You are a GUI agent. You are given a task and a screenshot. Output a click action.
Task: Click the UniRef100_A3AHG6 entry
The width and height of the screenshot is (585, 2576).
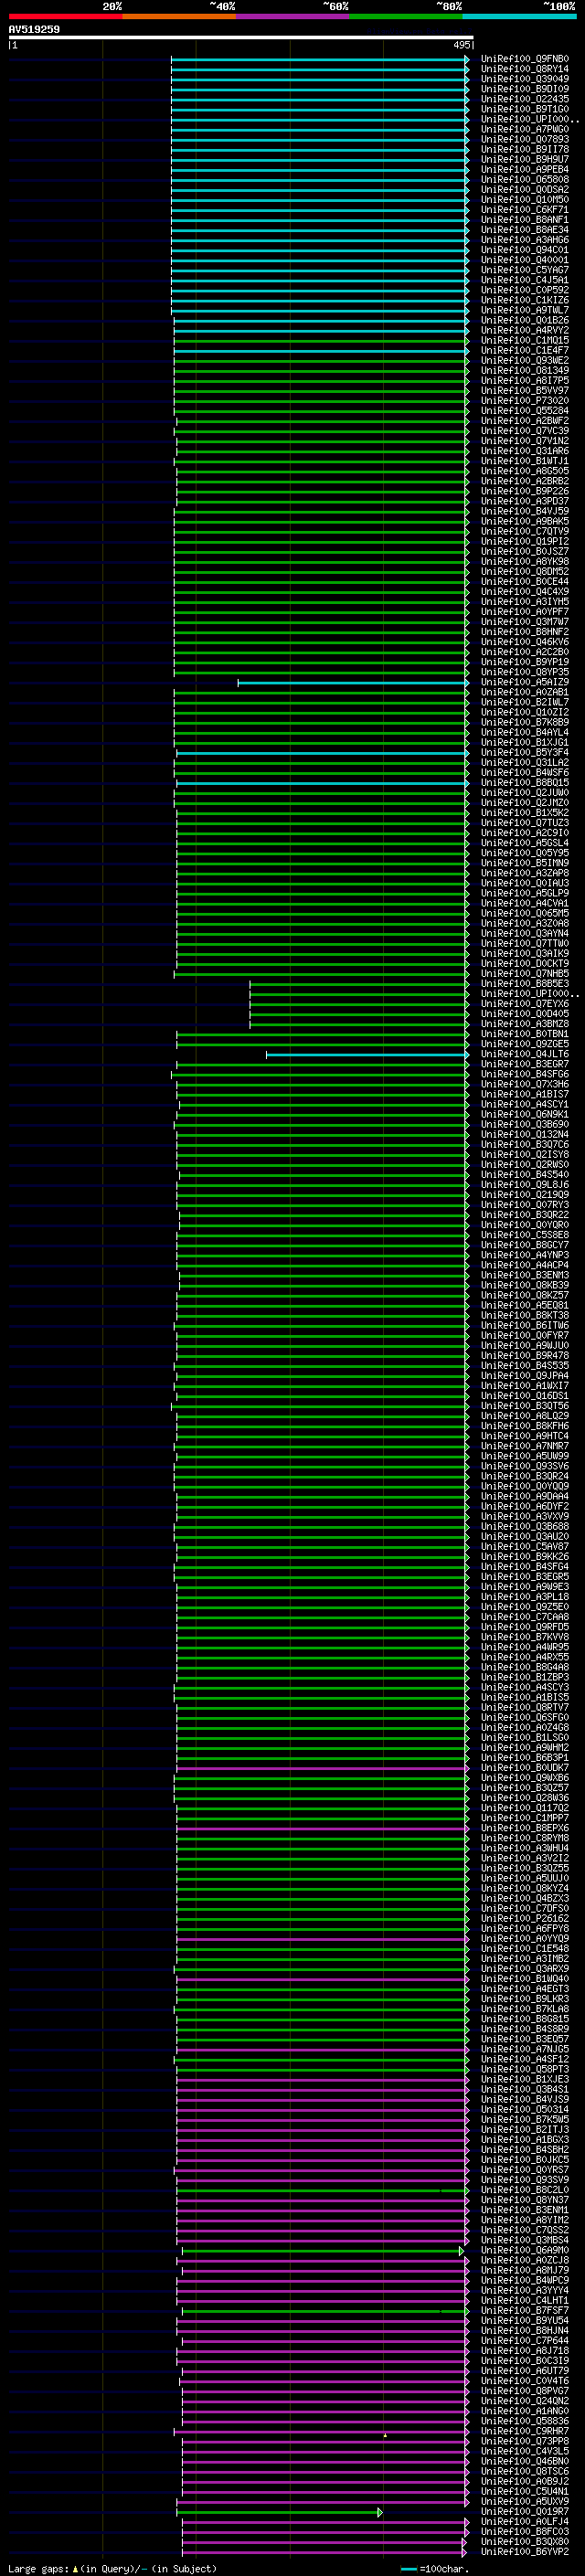click(x=525, y=240)
